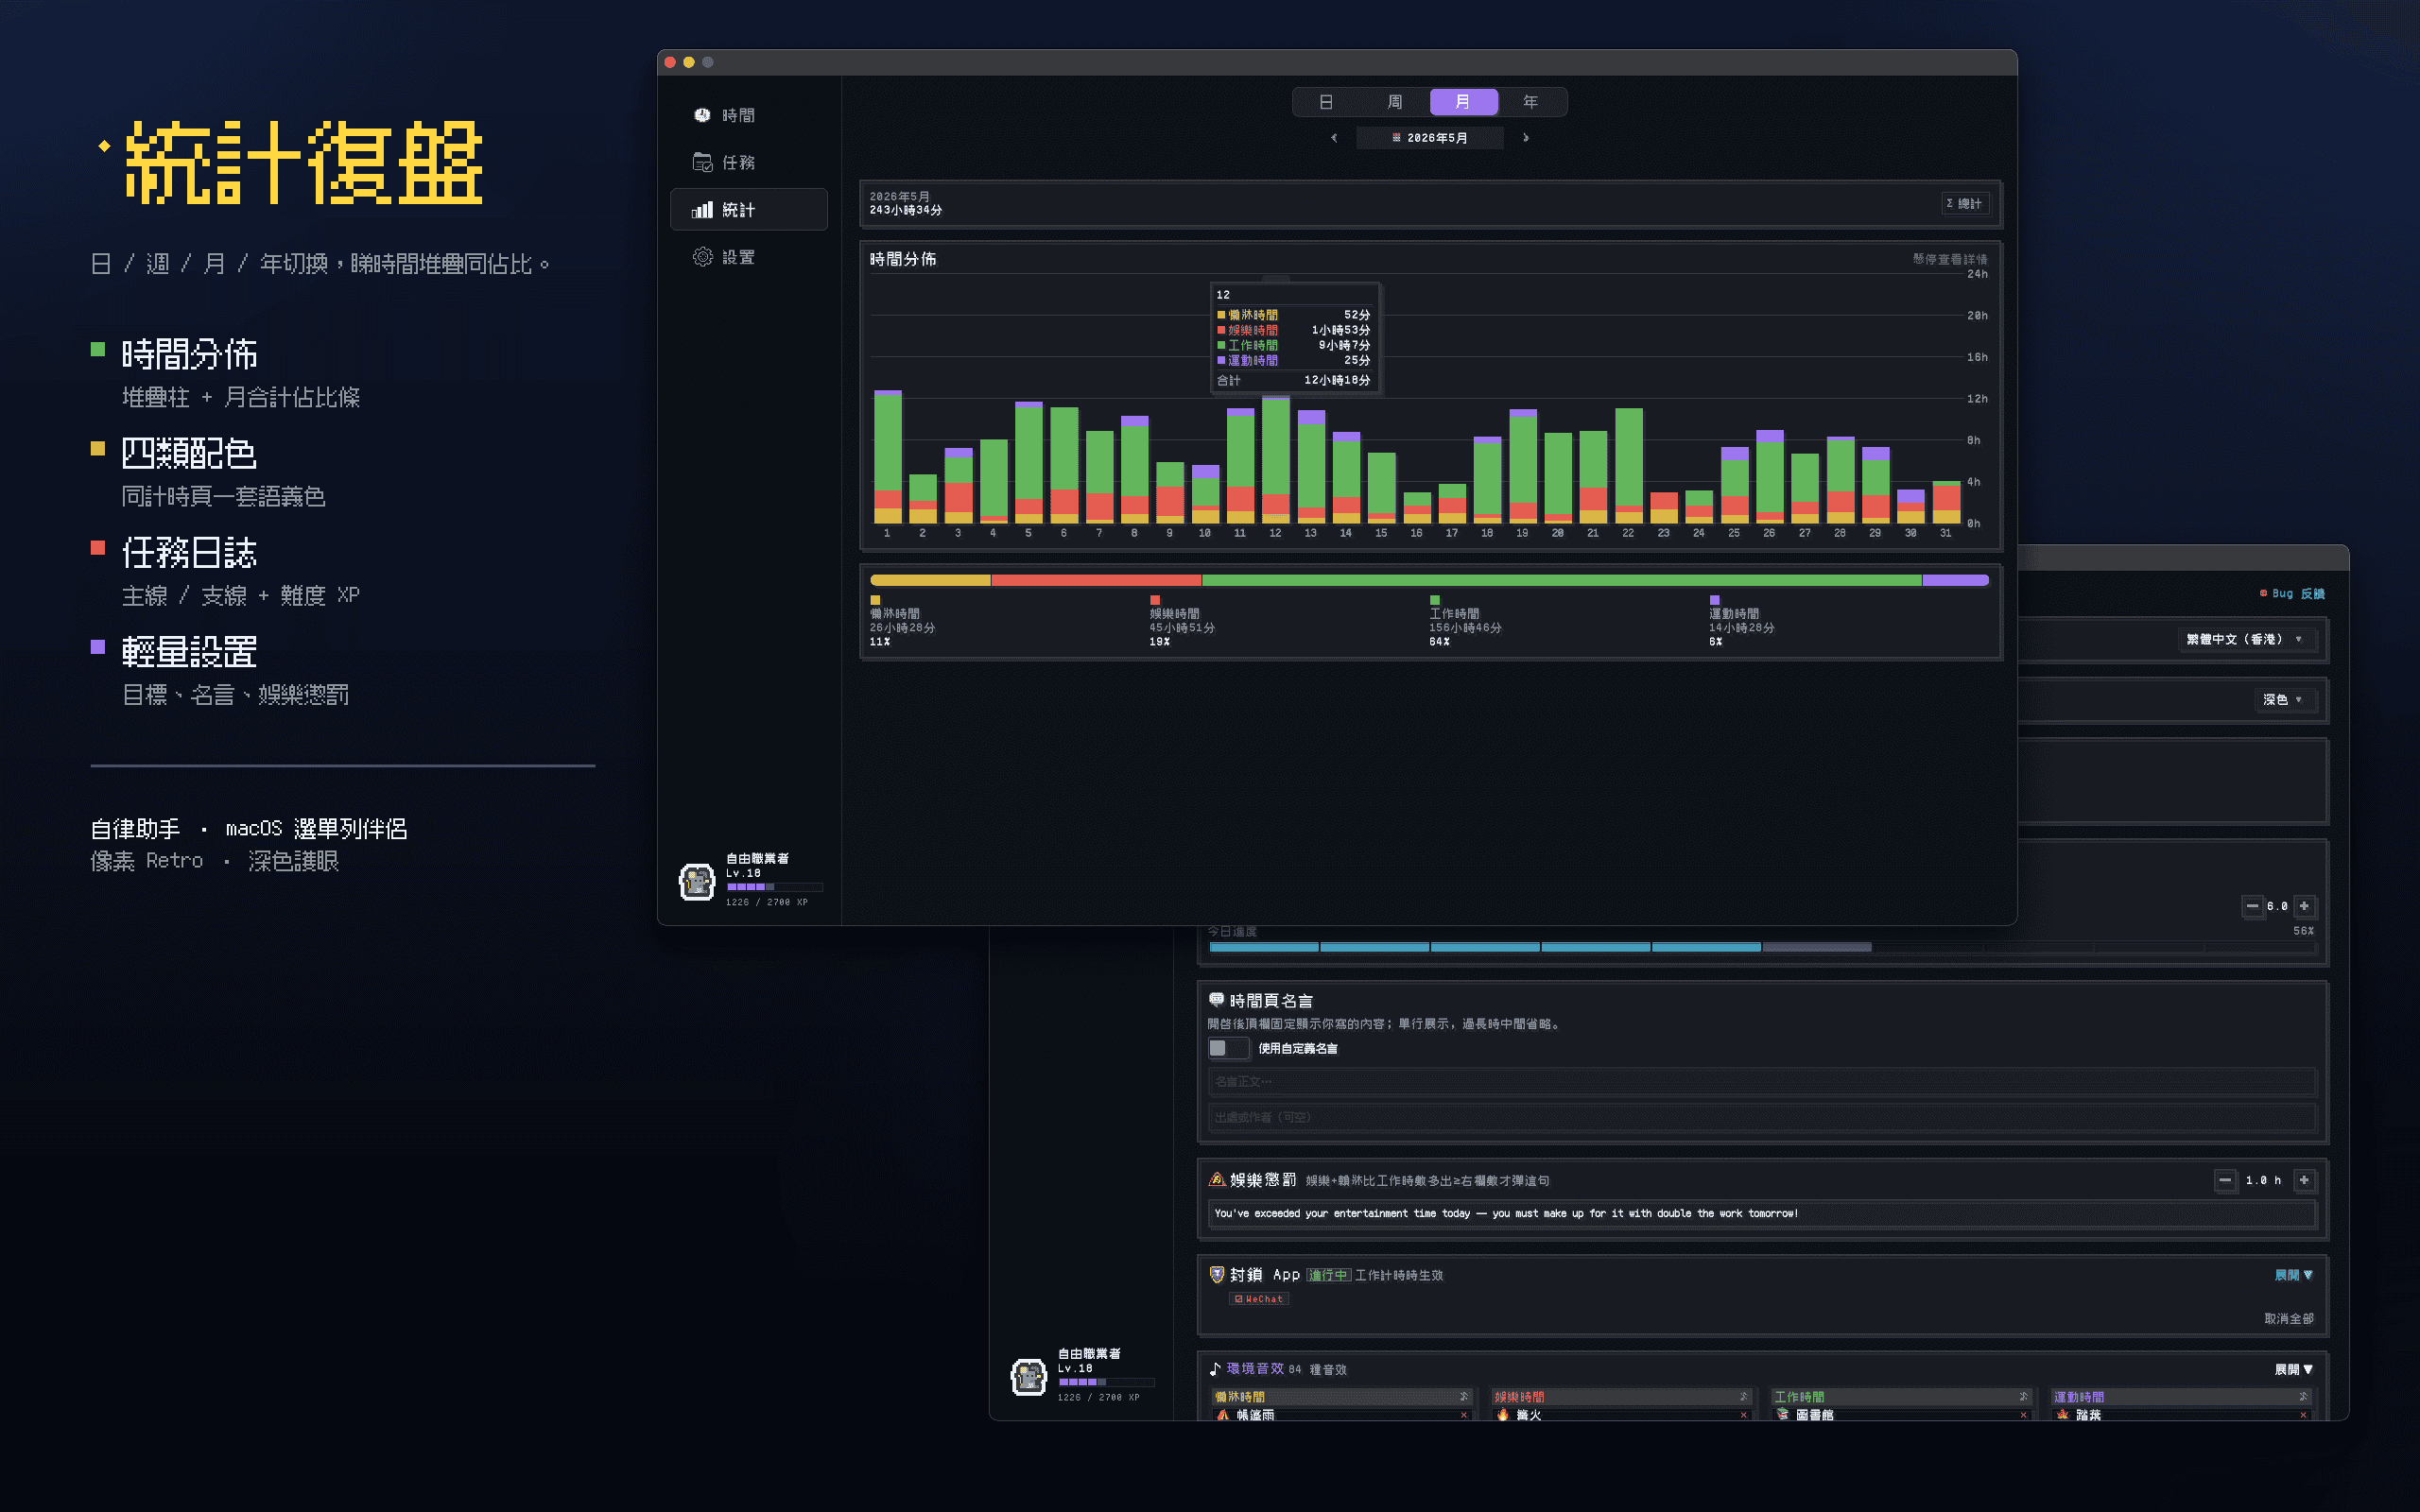Switch to the 日 view tab

(1326, 102)
